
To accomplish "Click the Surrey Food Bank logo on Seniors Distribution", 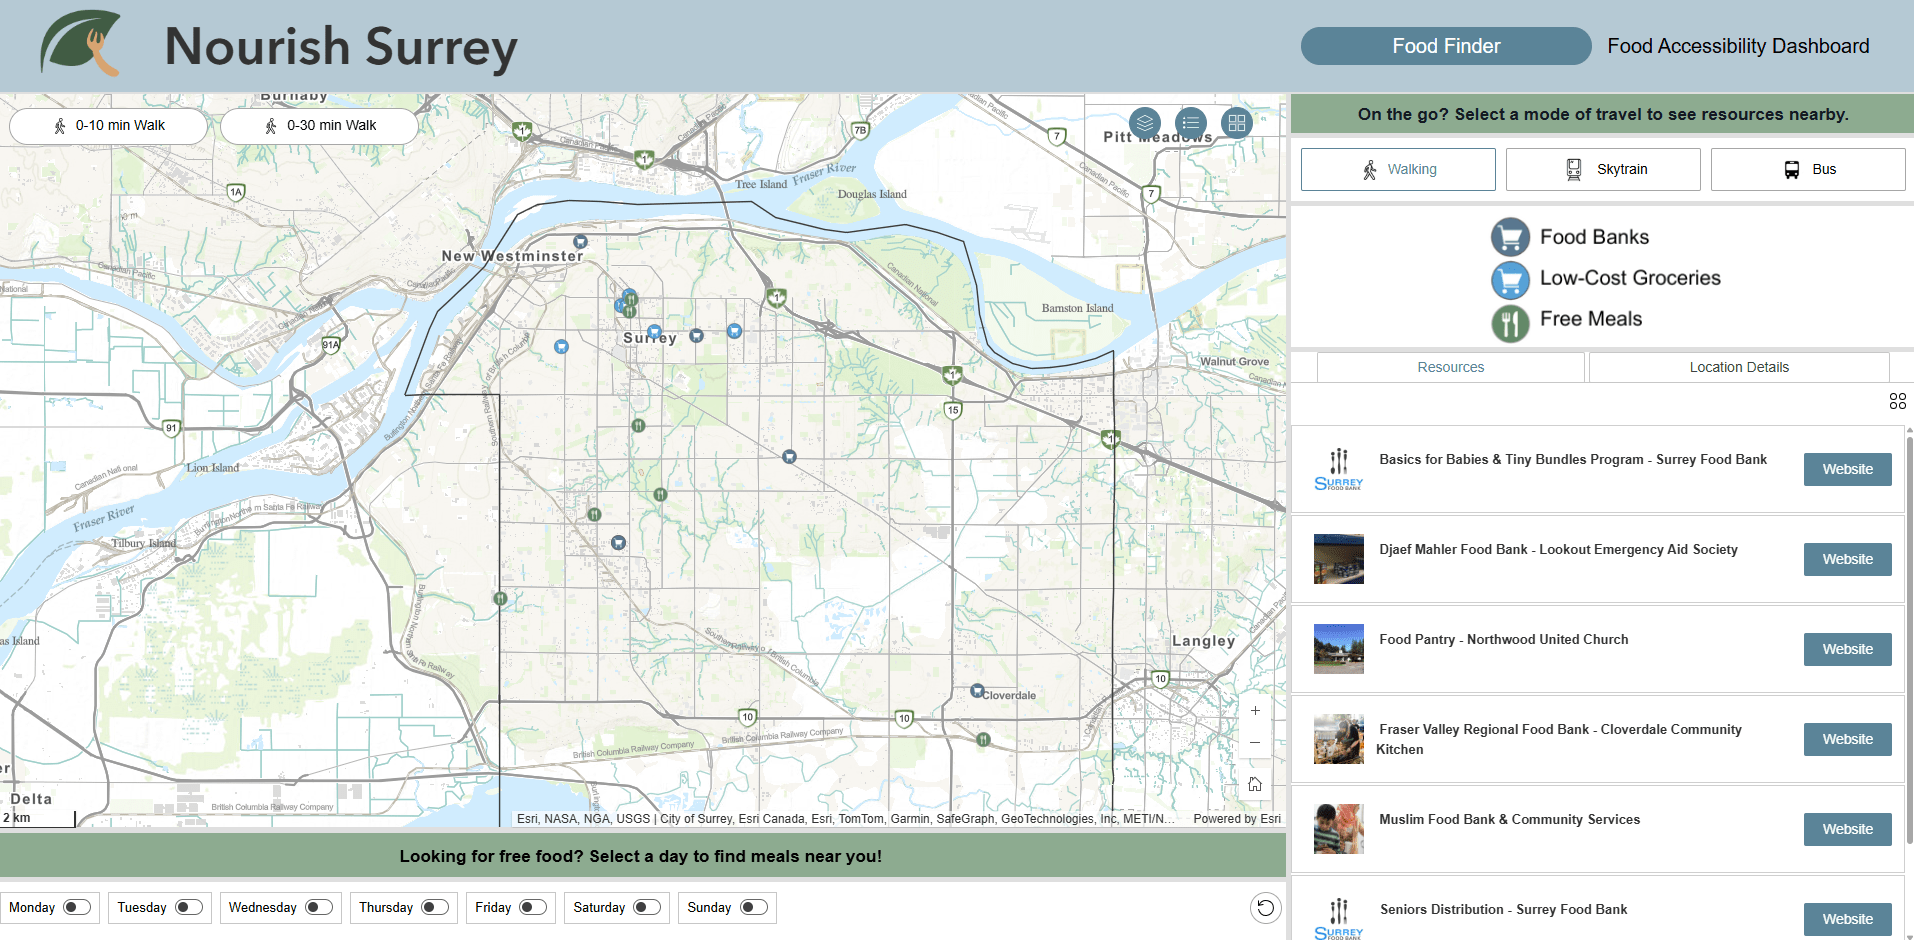I will (1339, 919).
